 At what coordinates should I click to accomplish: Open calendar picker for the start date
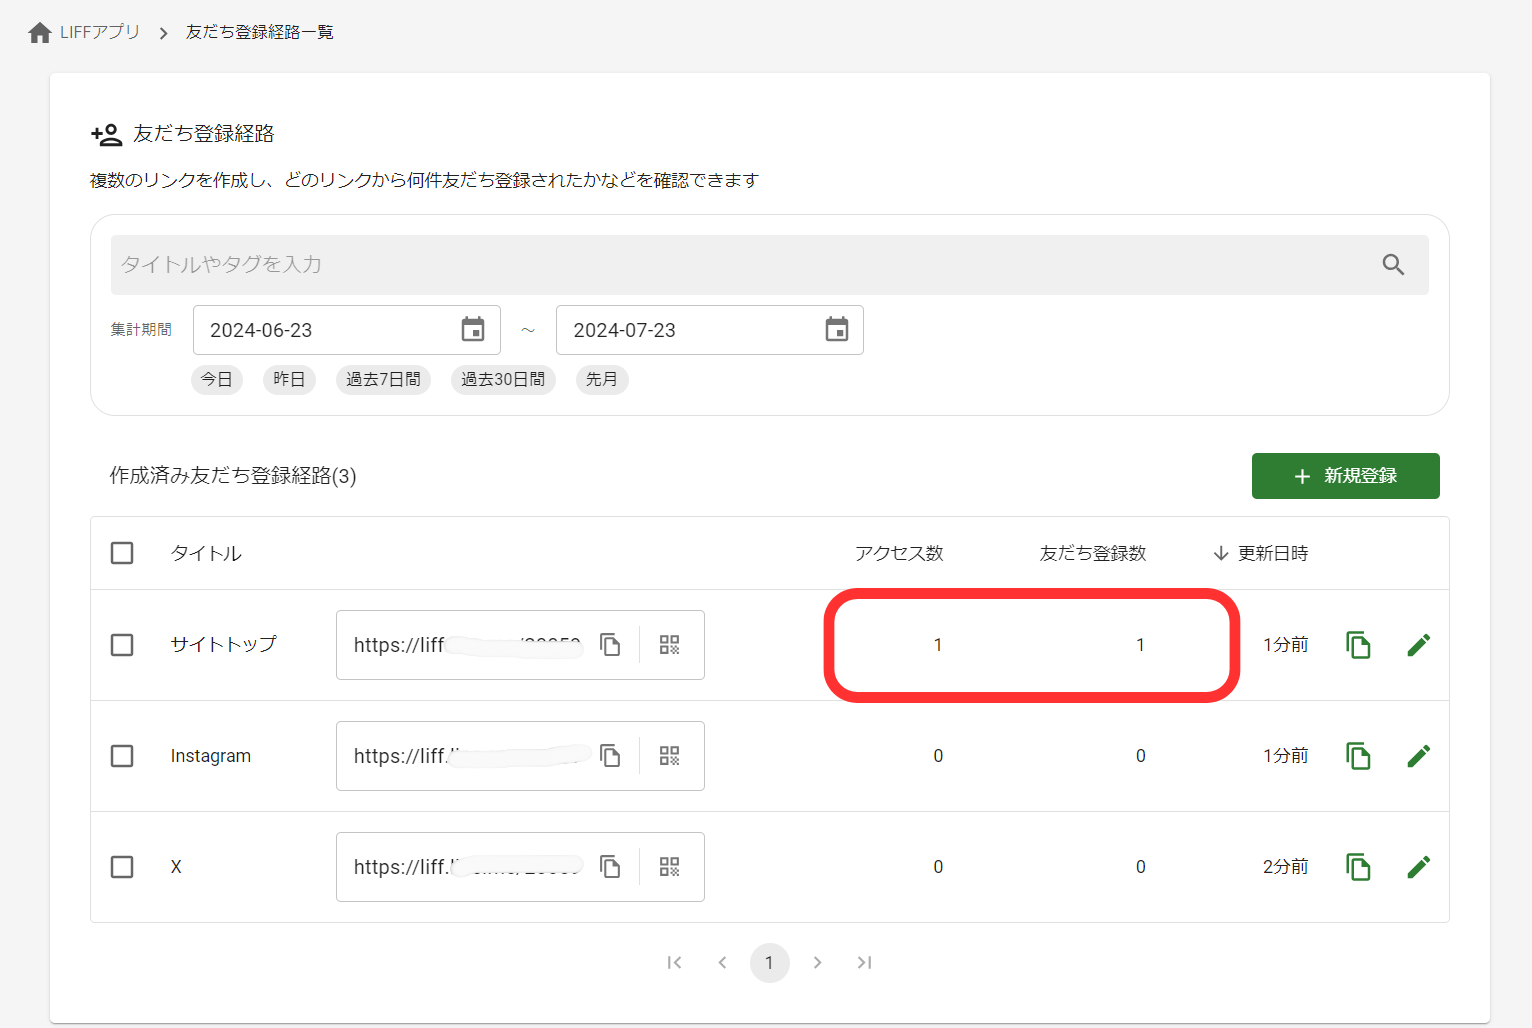point(473,330)
